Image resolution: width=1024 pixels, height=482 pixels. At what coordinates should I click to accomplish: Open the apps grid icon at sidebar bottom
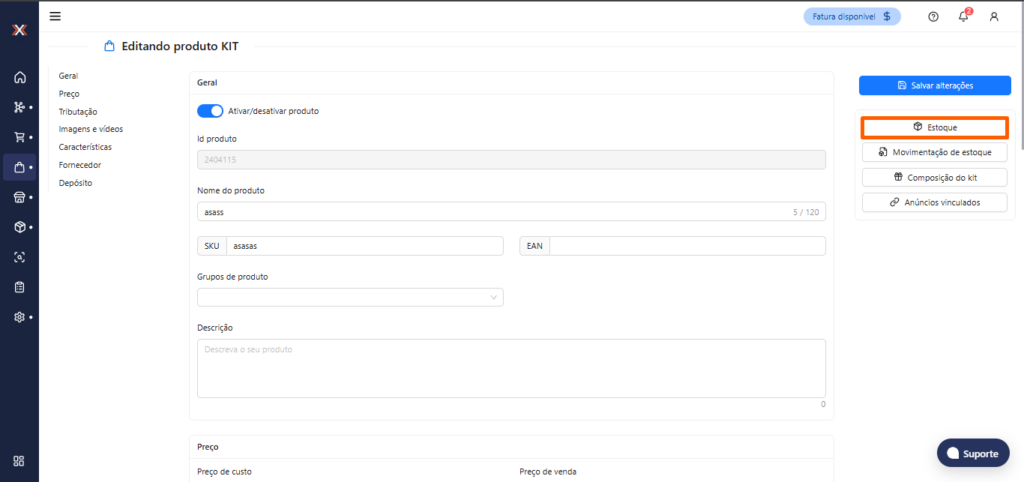click(x=19, y=461)
